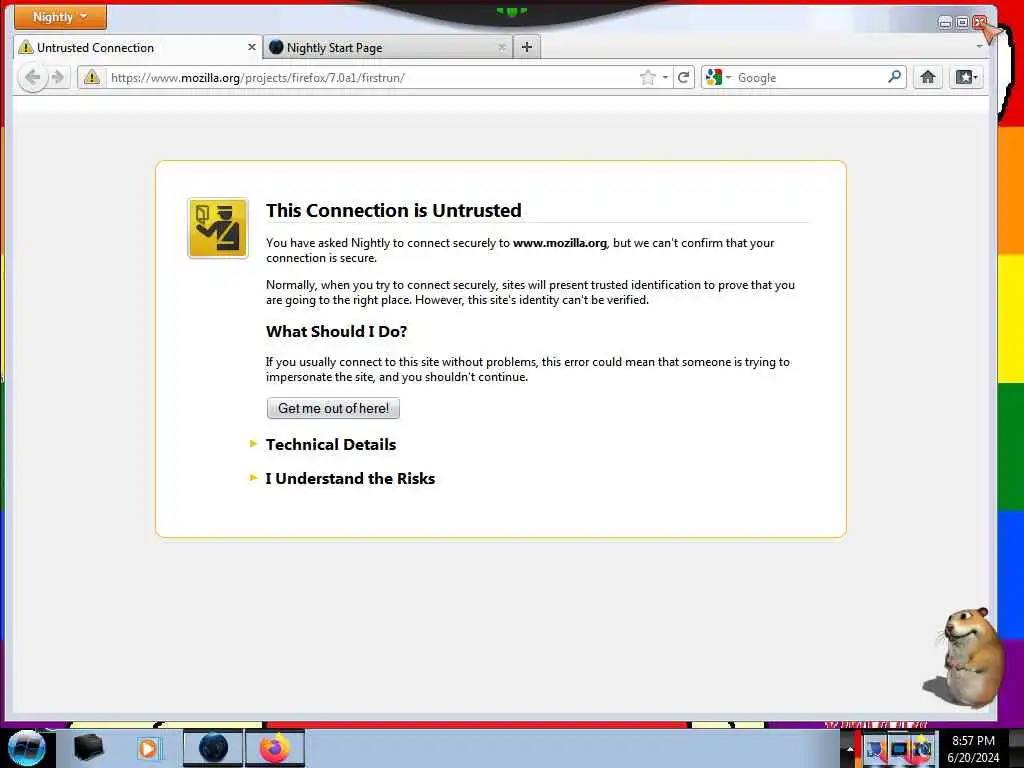Viewport: 1024px width, 768px height.
Task: Click the yellow police officer warning icon
Action: [217, 229]
